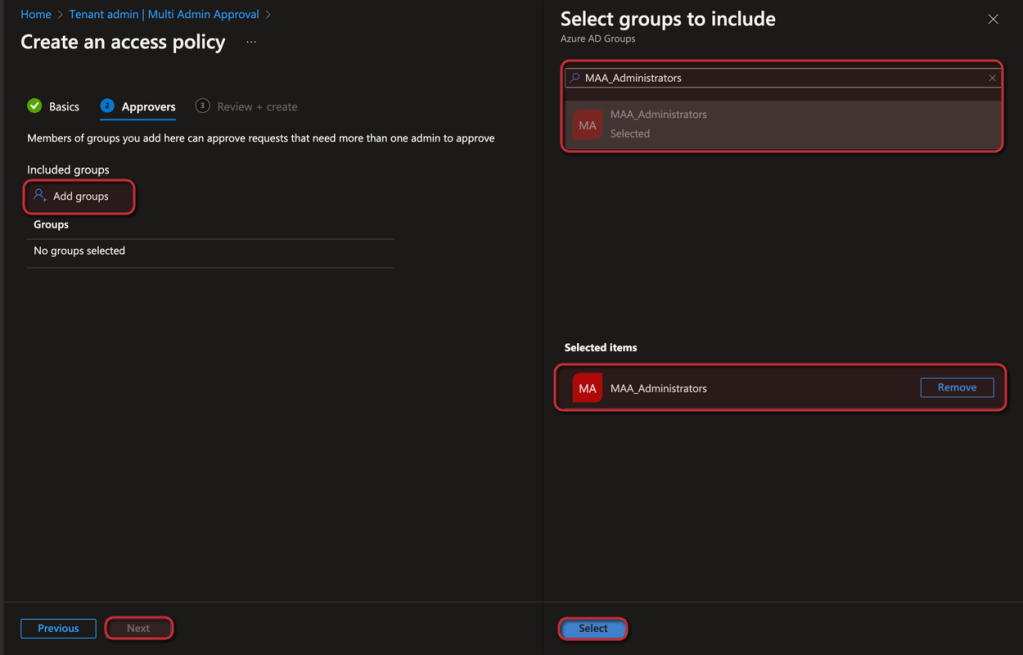Go to Review + create step
Viewport: 1023px width, 655px height.
coord(257,107)
